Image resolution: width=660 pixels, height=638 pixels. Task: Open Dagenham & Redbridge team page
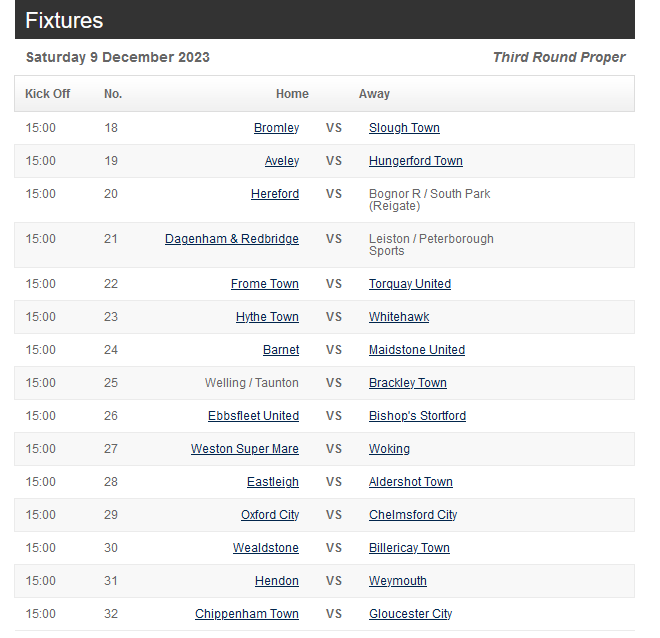click(232, 239)
